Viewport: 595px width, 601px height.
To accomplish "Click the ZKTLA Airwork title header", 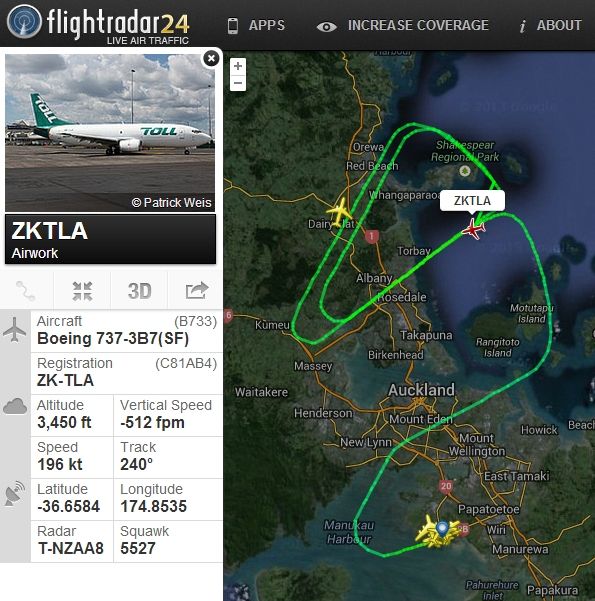I will point(110,239).
